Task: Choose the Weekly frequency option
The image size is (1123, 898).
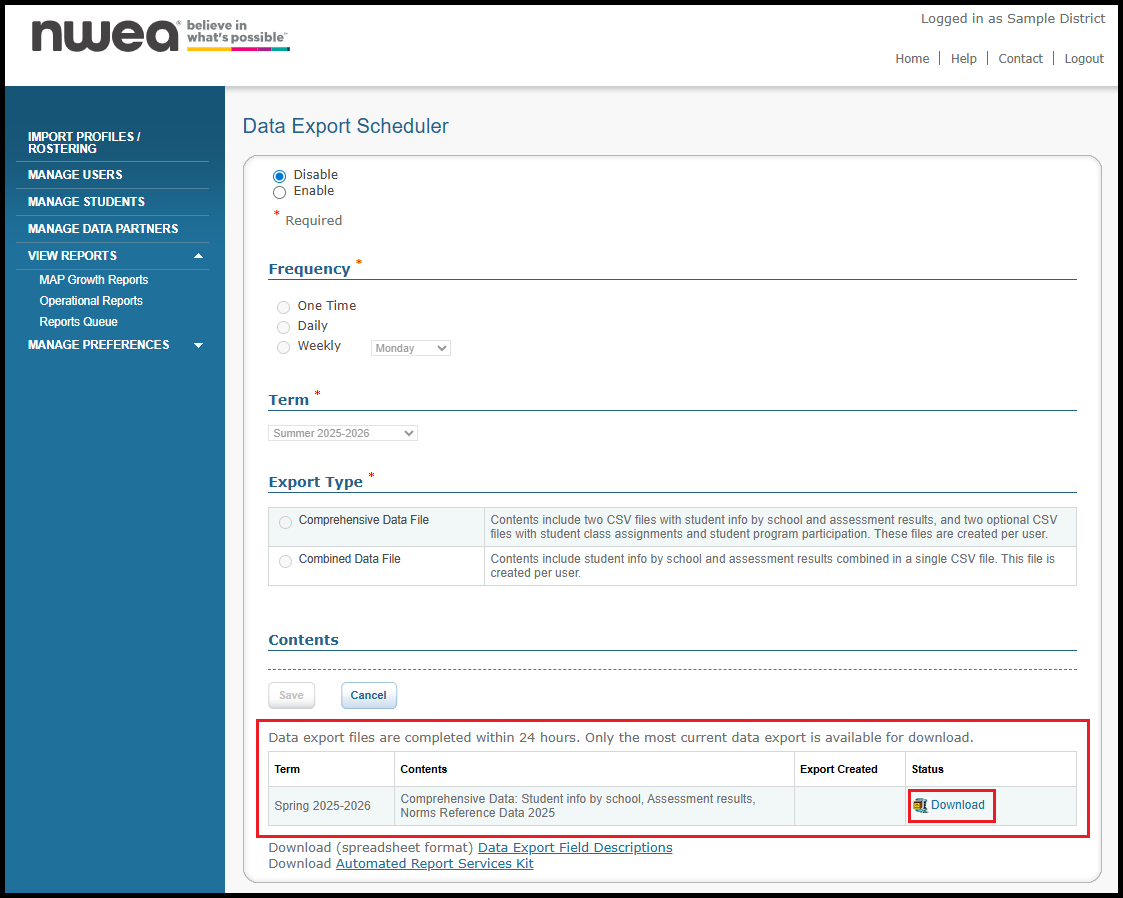Action: [284, 347]
